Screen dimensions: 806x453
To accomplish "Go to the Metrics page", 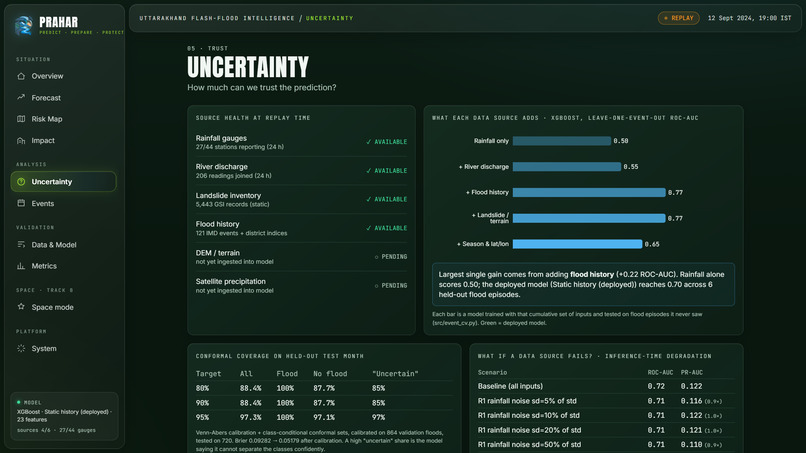I will (x=64, y=266).
